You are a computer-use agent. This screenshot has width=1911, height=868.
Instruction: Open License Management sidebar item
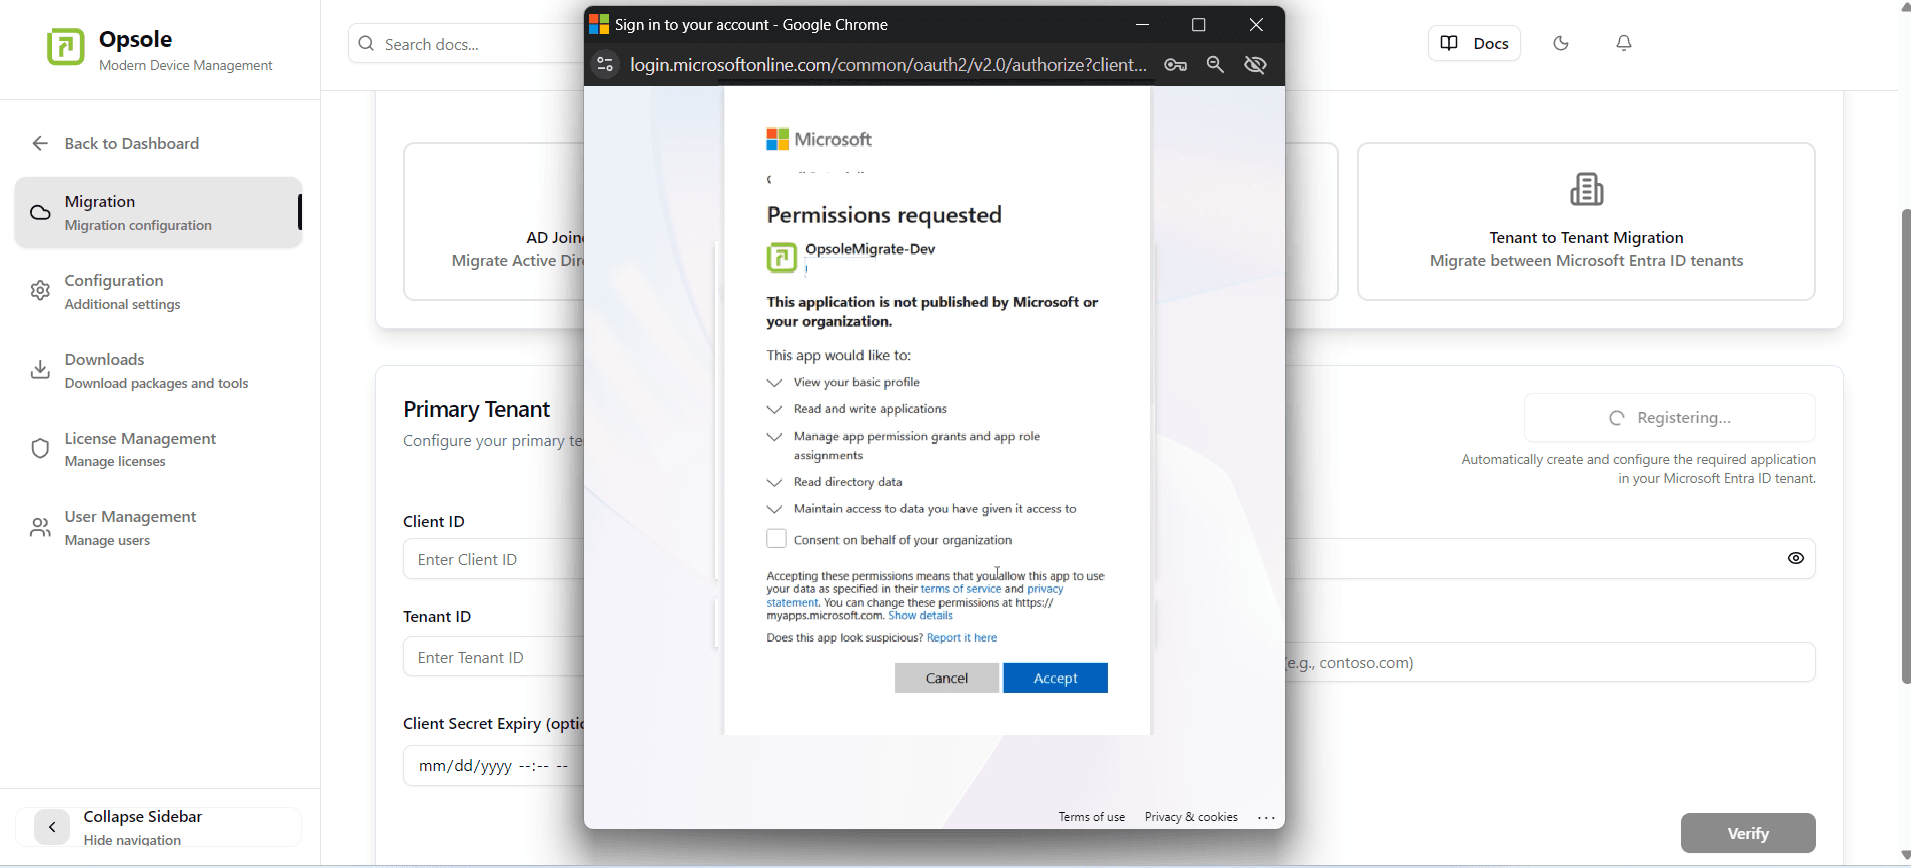[159, 449]
